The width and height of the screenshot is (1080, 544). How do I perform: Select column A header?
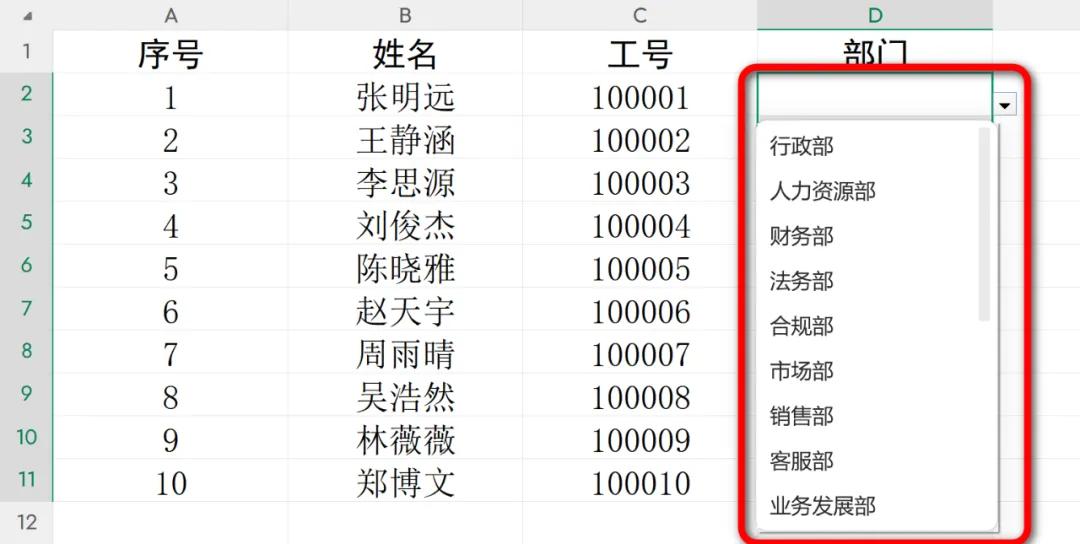pyautogui.click(x=170, y=15)
